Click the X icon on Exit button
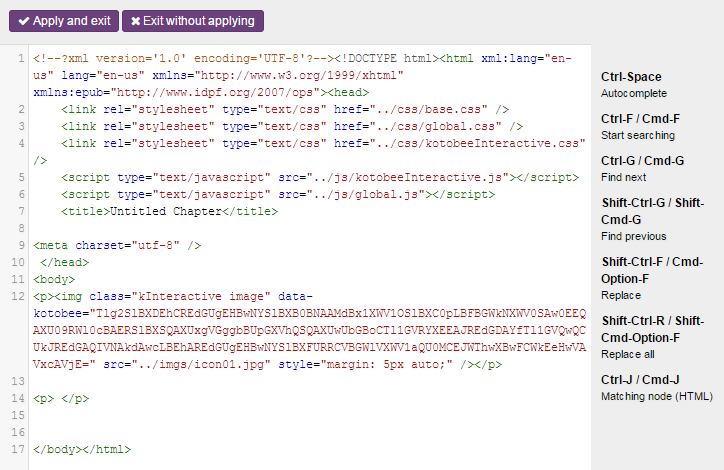Screen dimensions: 724x470 point(135,21)
